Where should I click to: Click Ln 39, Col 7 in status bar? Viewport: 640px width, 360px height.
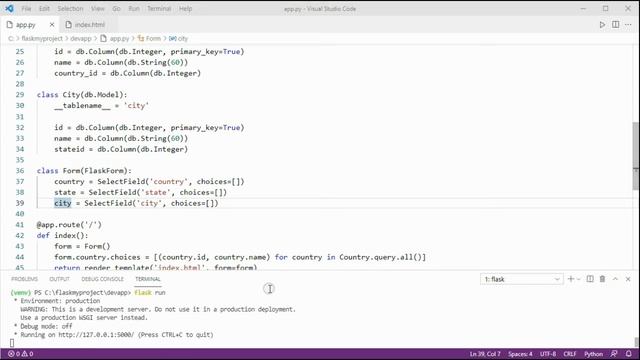(485, 354)
